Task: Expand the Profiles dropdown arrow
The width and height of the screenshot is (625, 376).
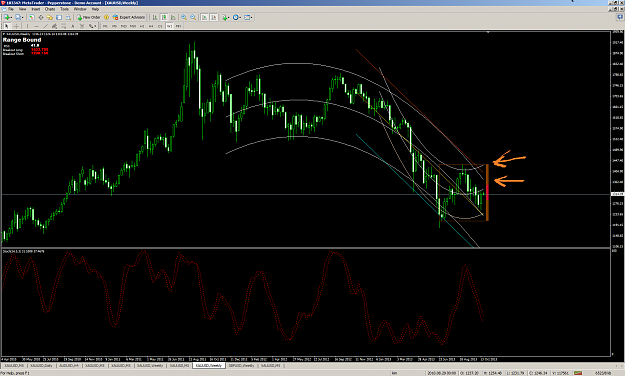Action: coord(23,18)
